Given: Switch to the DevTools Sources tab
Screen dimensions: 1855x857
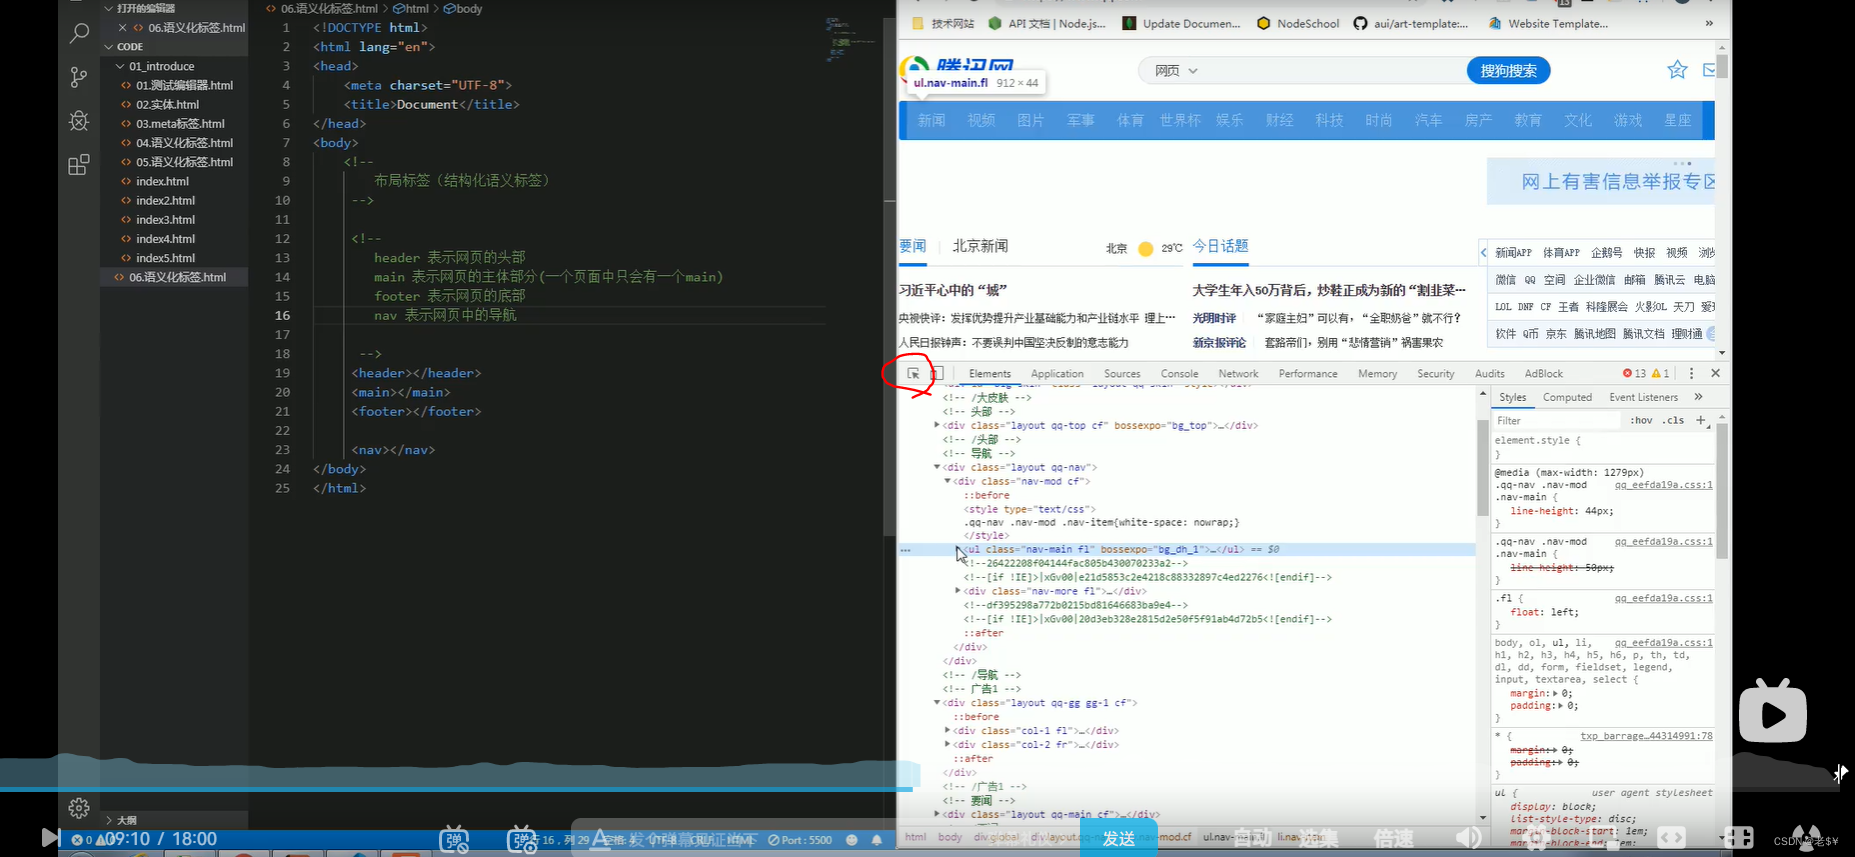Looking at the screenshot, I should [x=1122, y=373].
